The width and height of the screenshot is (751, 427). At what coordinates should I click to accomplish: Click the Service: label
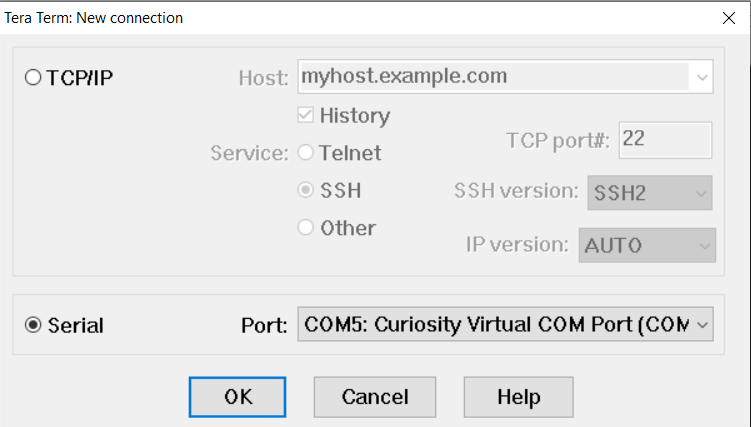pyautogui.click(x=249, y=155)
